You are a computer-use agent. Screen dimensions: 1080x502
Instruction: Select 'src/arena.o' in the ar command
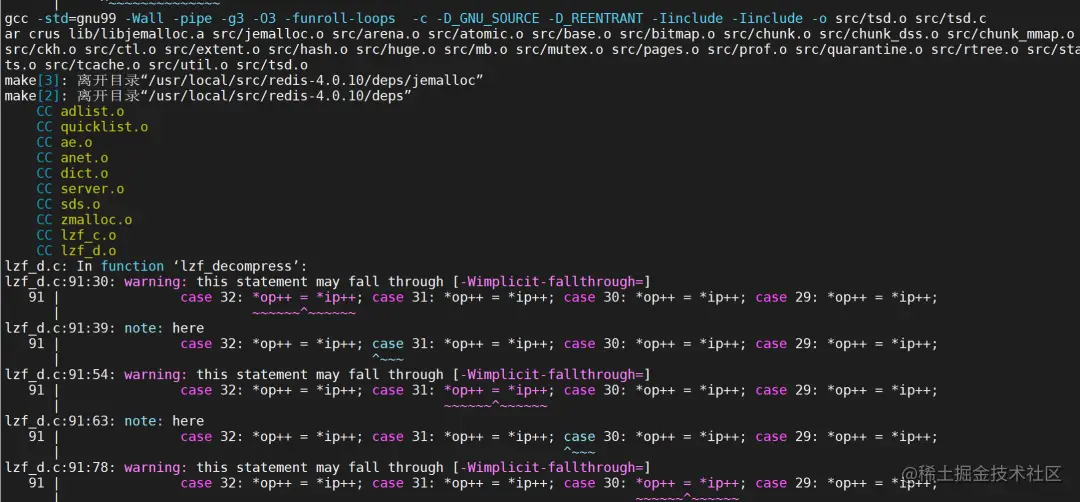coord(375,34)
